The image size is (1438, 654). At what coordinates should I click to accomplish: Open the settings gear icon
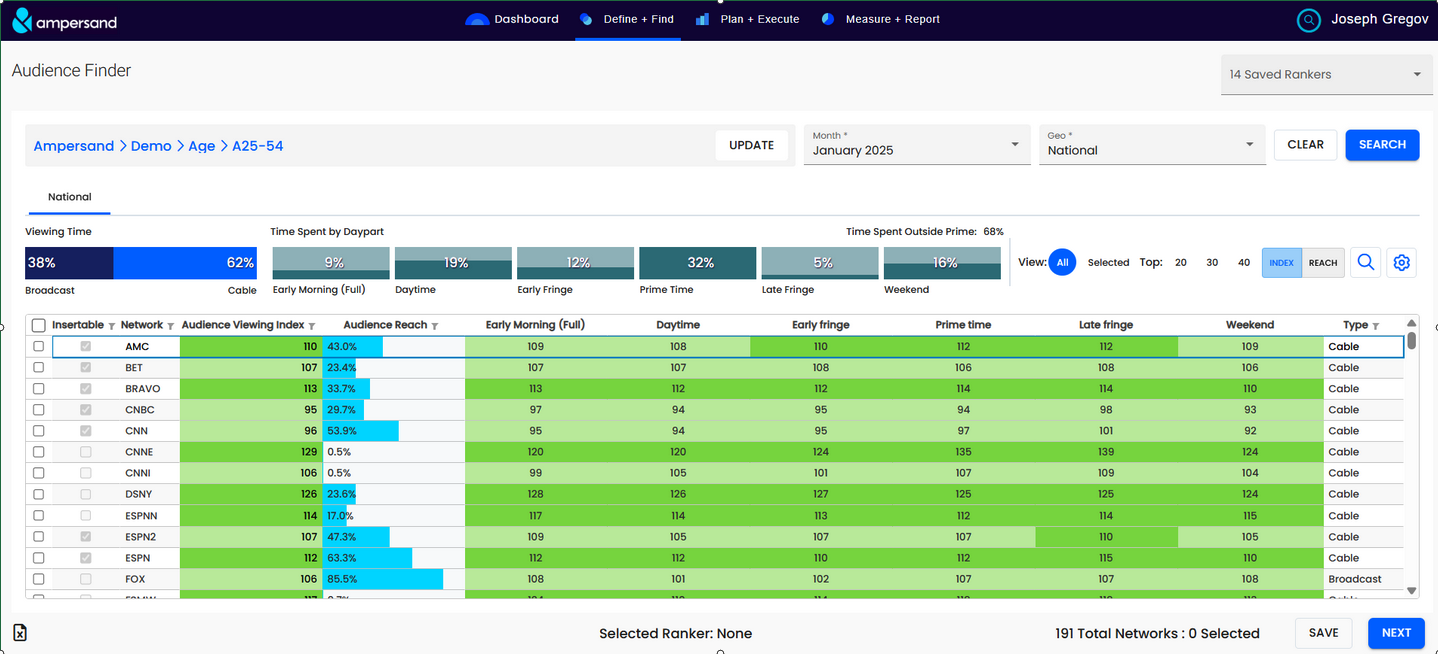(1401, 263)
